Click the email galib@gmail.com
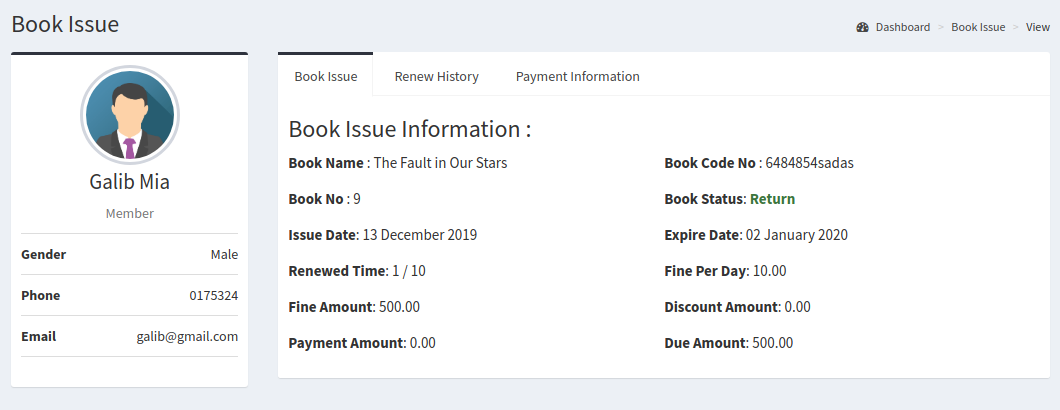 (x=187, y=337)
